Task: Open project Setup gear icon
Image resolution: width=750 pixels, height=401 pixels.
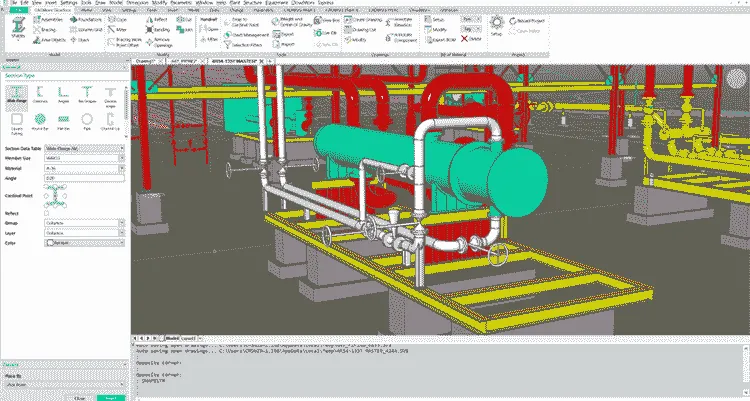Action: pyautogui.click(x=497, y=25)
